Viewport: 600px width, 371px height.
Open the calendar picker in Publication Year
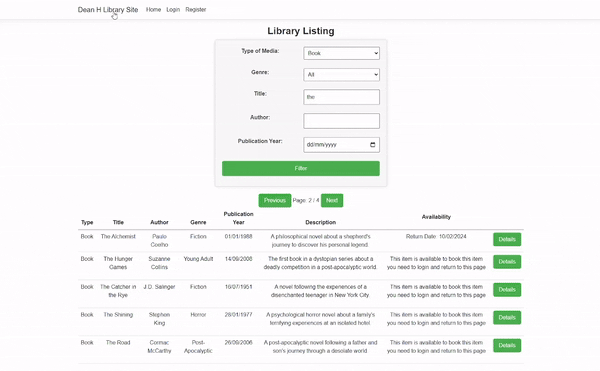[373, 145]
